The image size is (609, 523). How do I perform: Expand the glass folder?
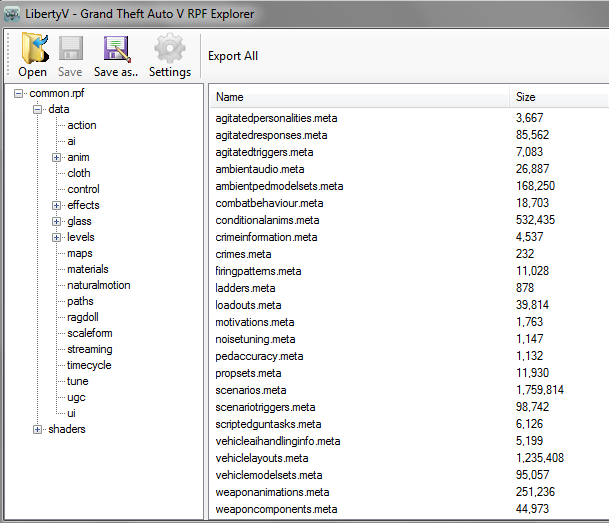click(57, 221)
